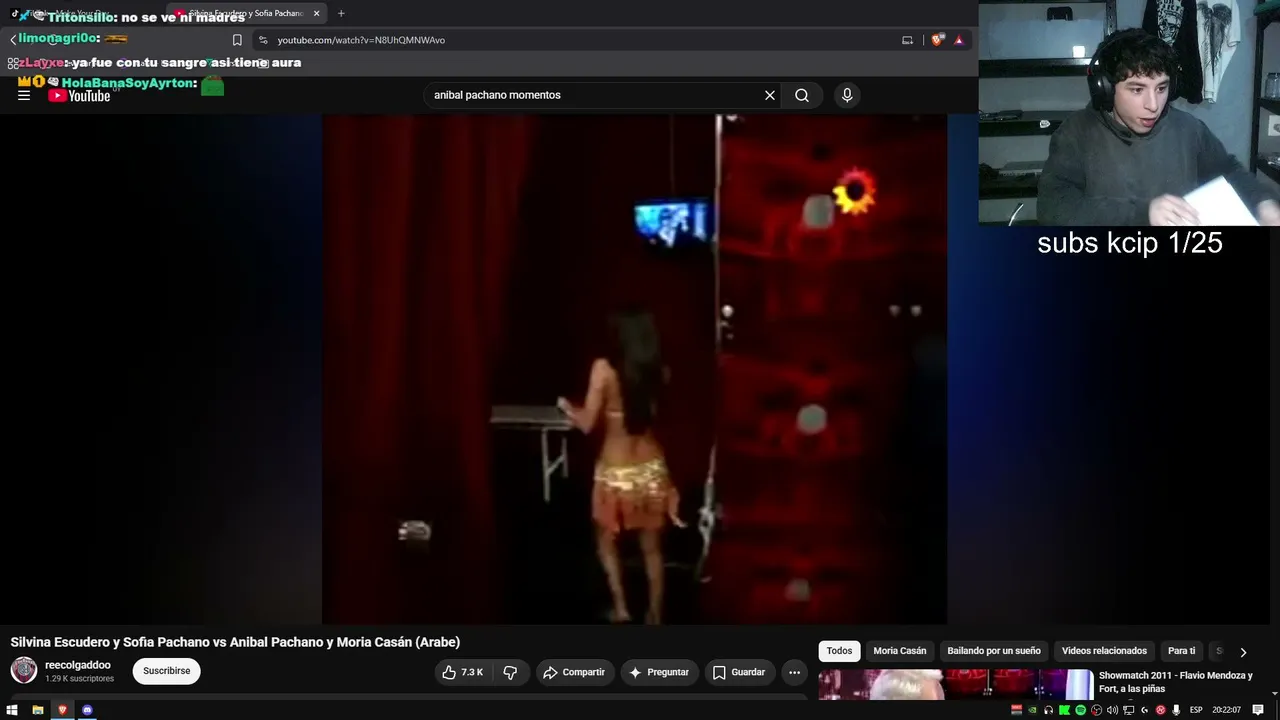This screenshot has width=1280, height=720.
Task: Open the three-dot more actions menu
Action: (x=794, y=672)
